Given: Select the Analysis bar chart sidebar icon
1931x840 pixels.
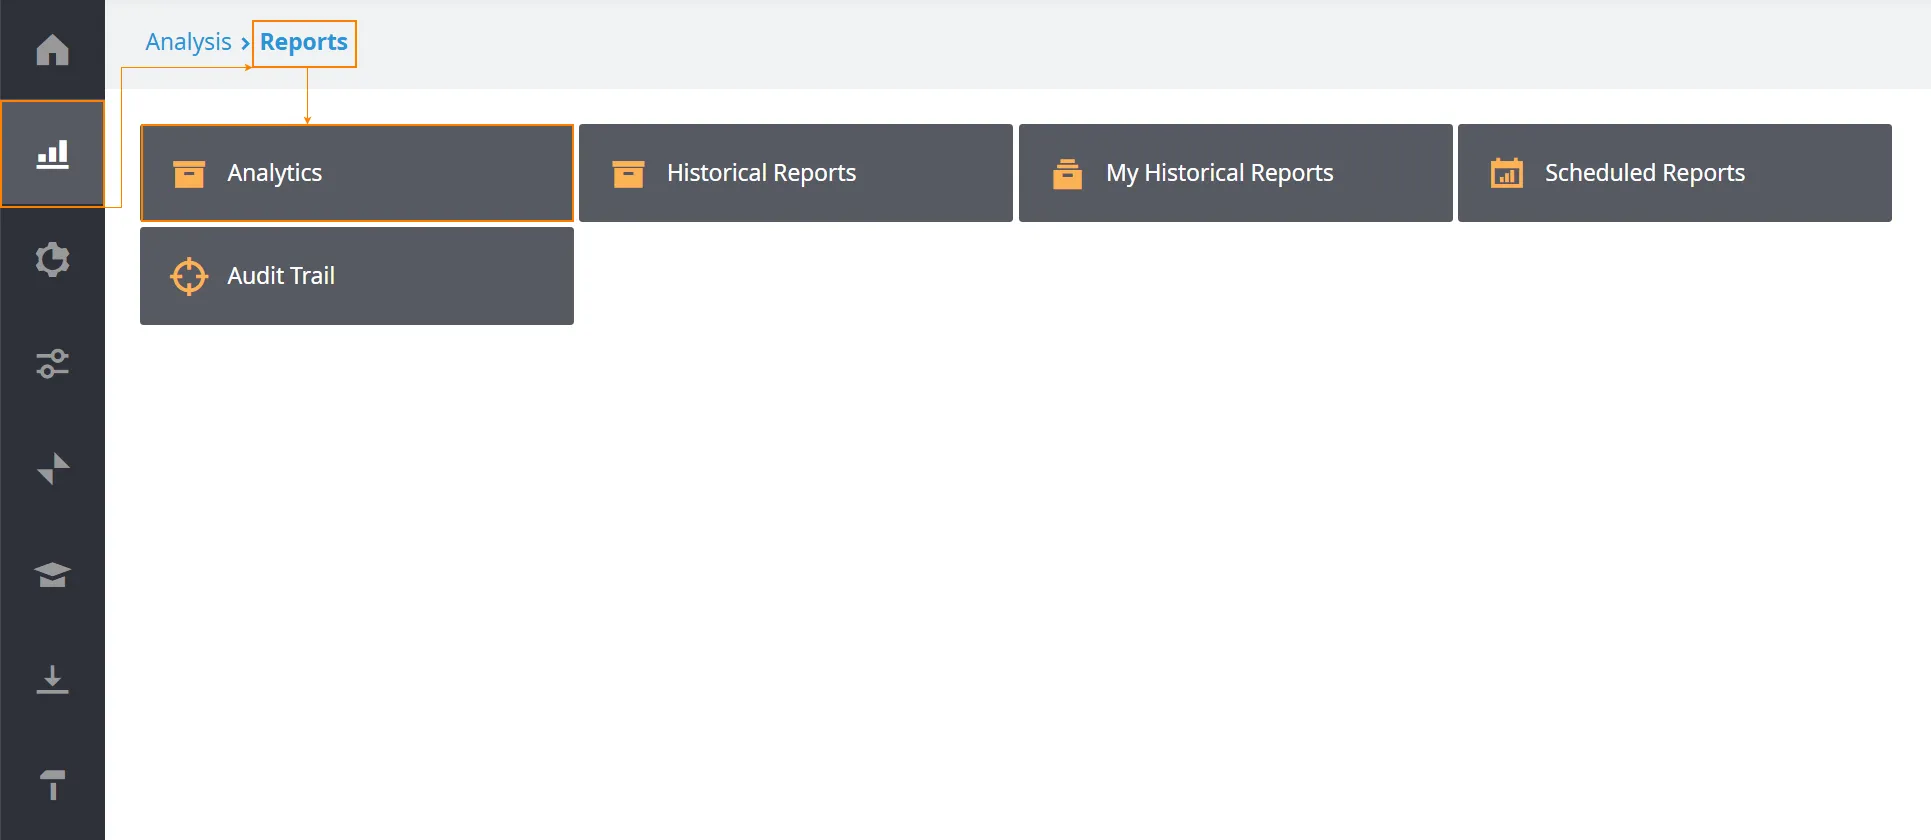Looking at the screenshot, I should (x=52, y=154).
